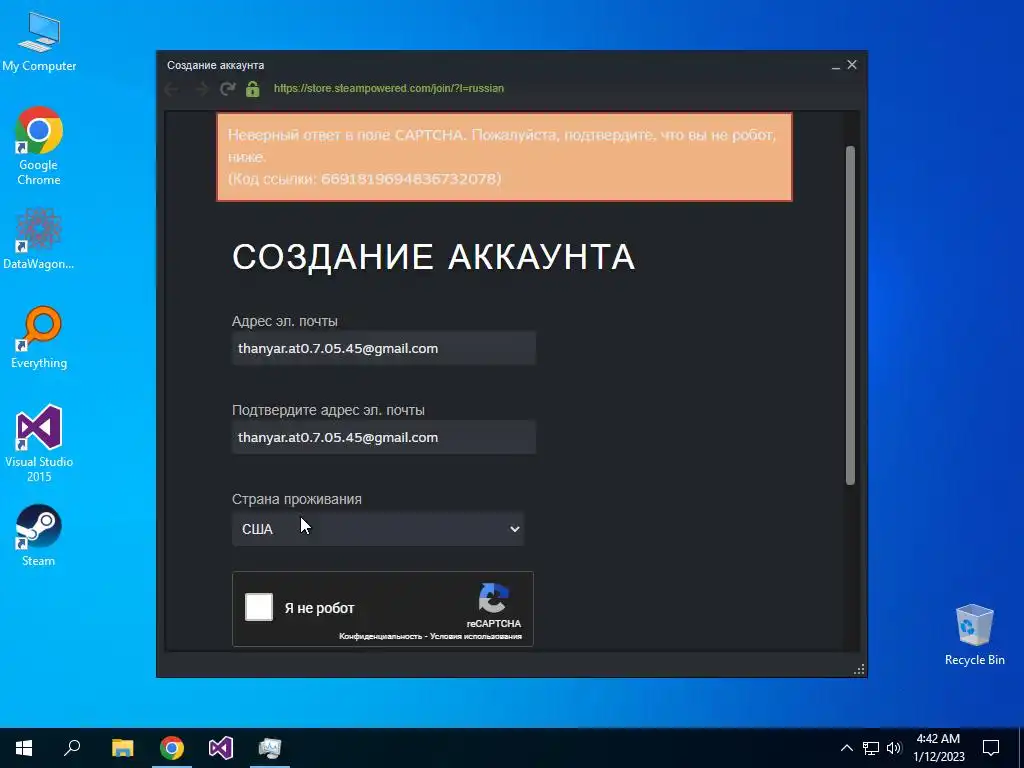Click the window resize grip corner
The image size is (1024, 768).
coord(859,669)
